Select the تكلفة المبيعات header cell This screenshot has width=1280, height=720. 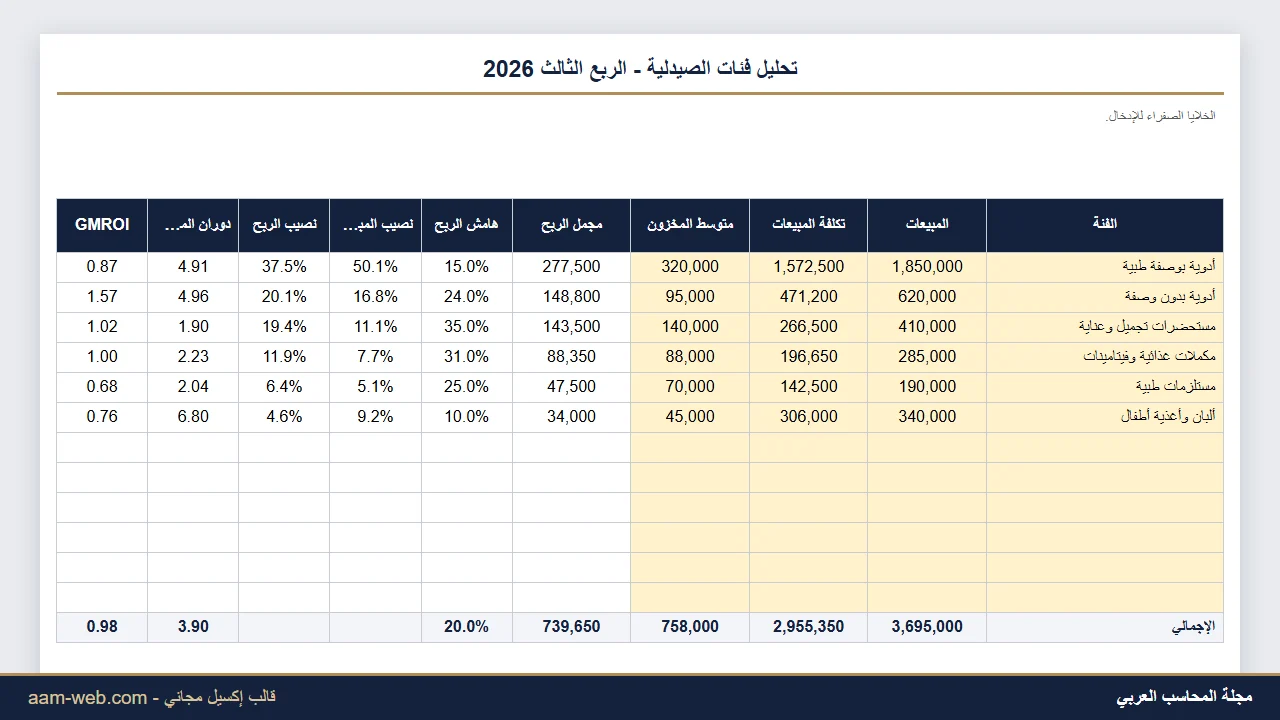809,225
